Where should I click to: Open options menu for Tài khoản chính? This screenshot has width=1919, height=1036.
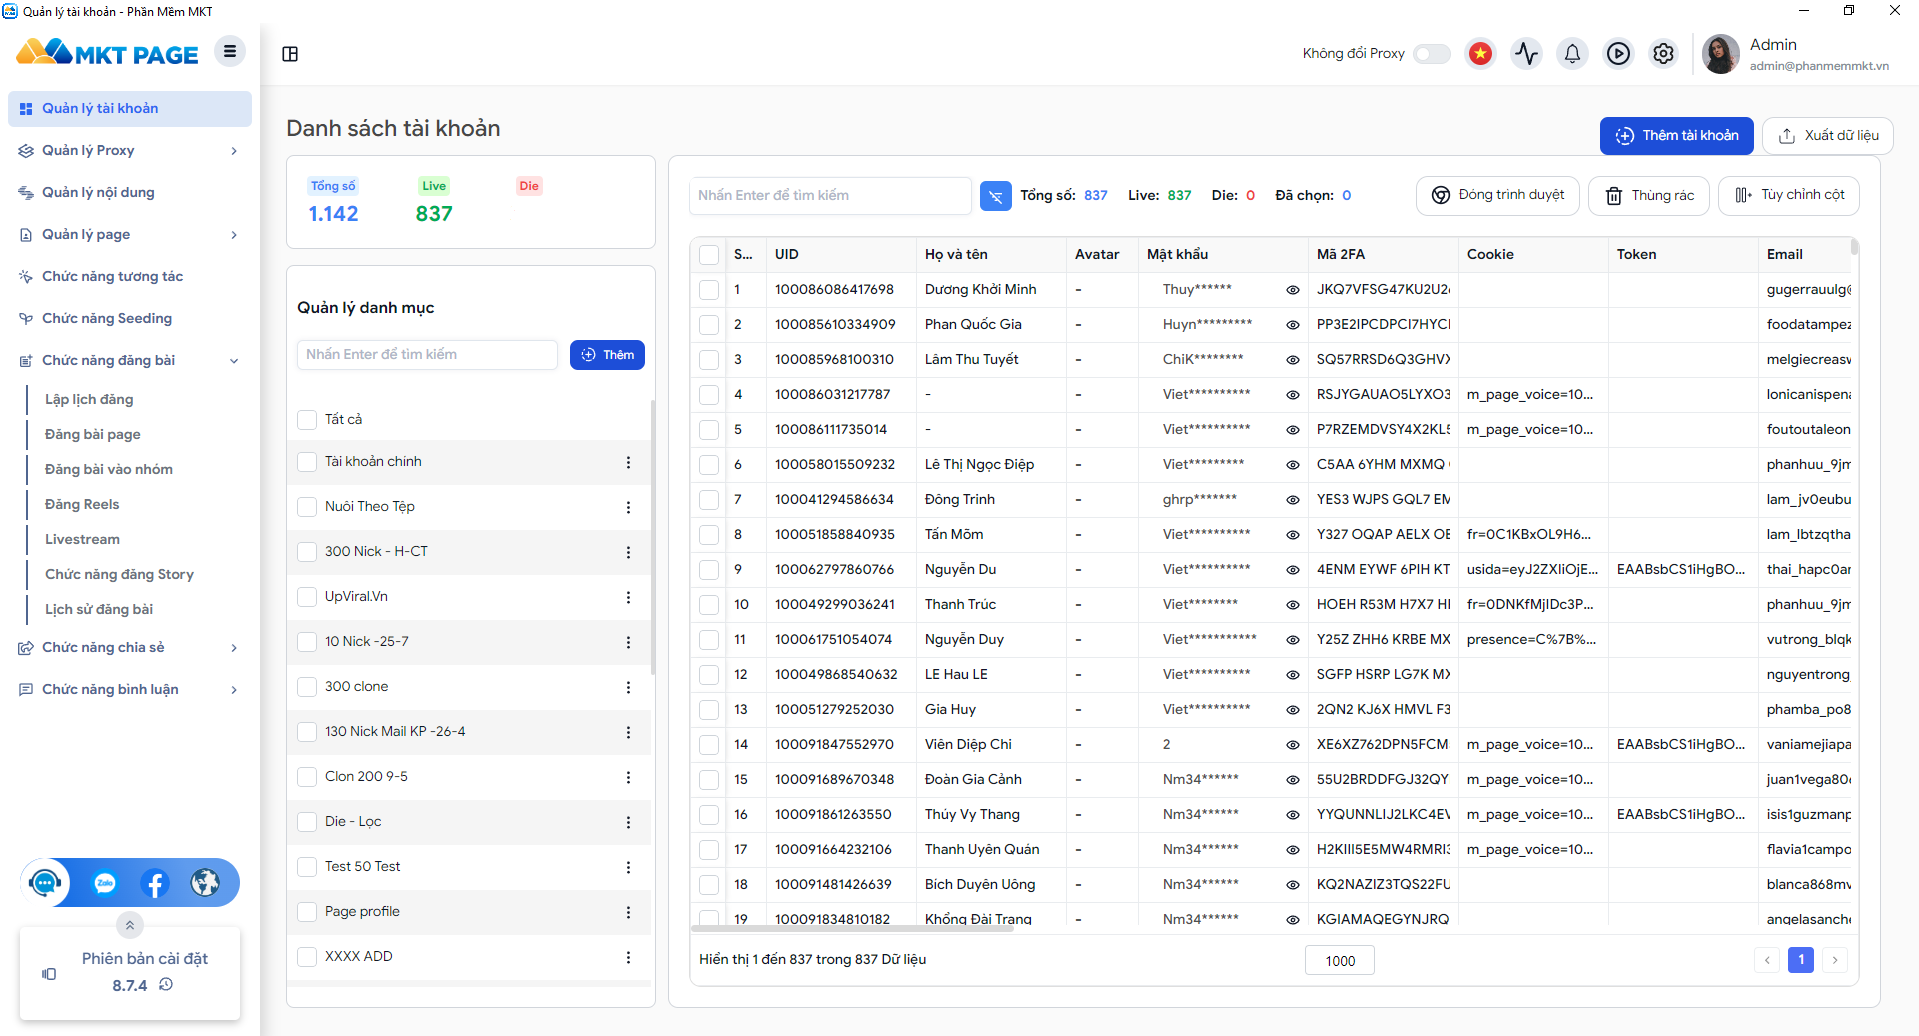(628, 462)
